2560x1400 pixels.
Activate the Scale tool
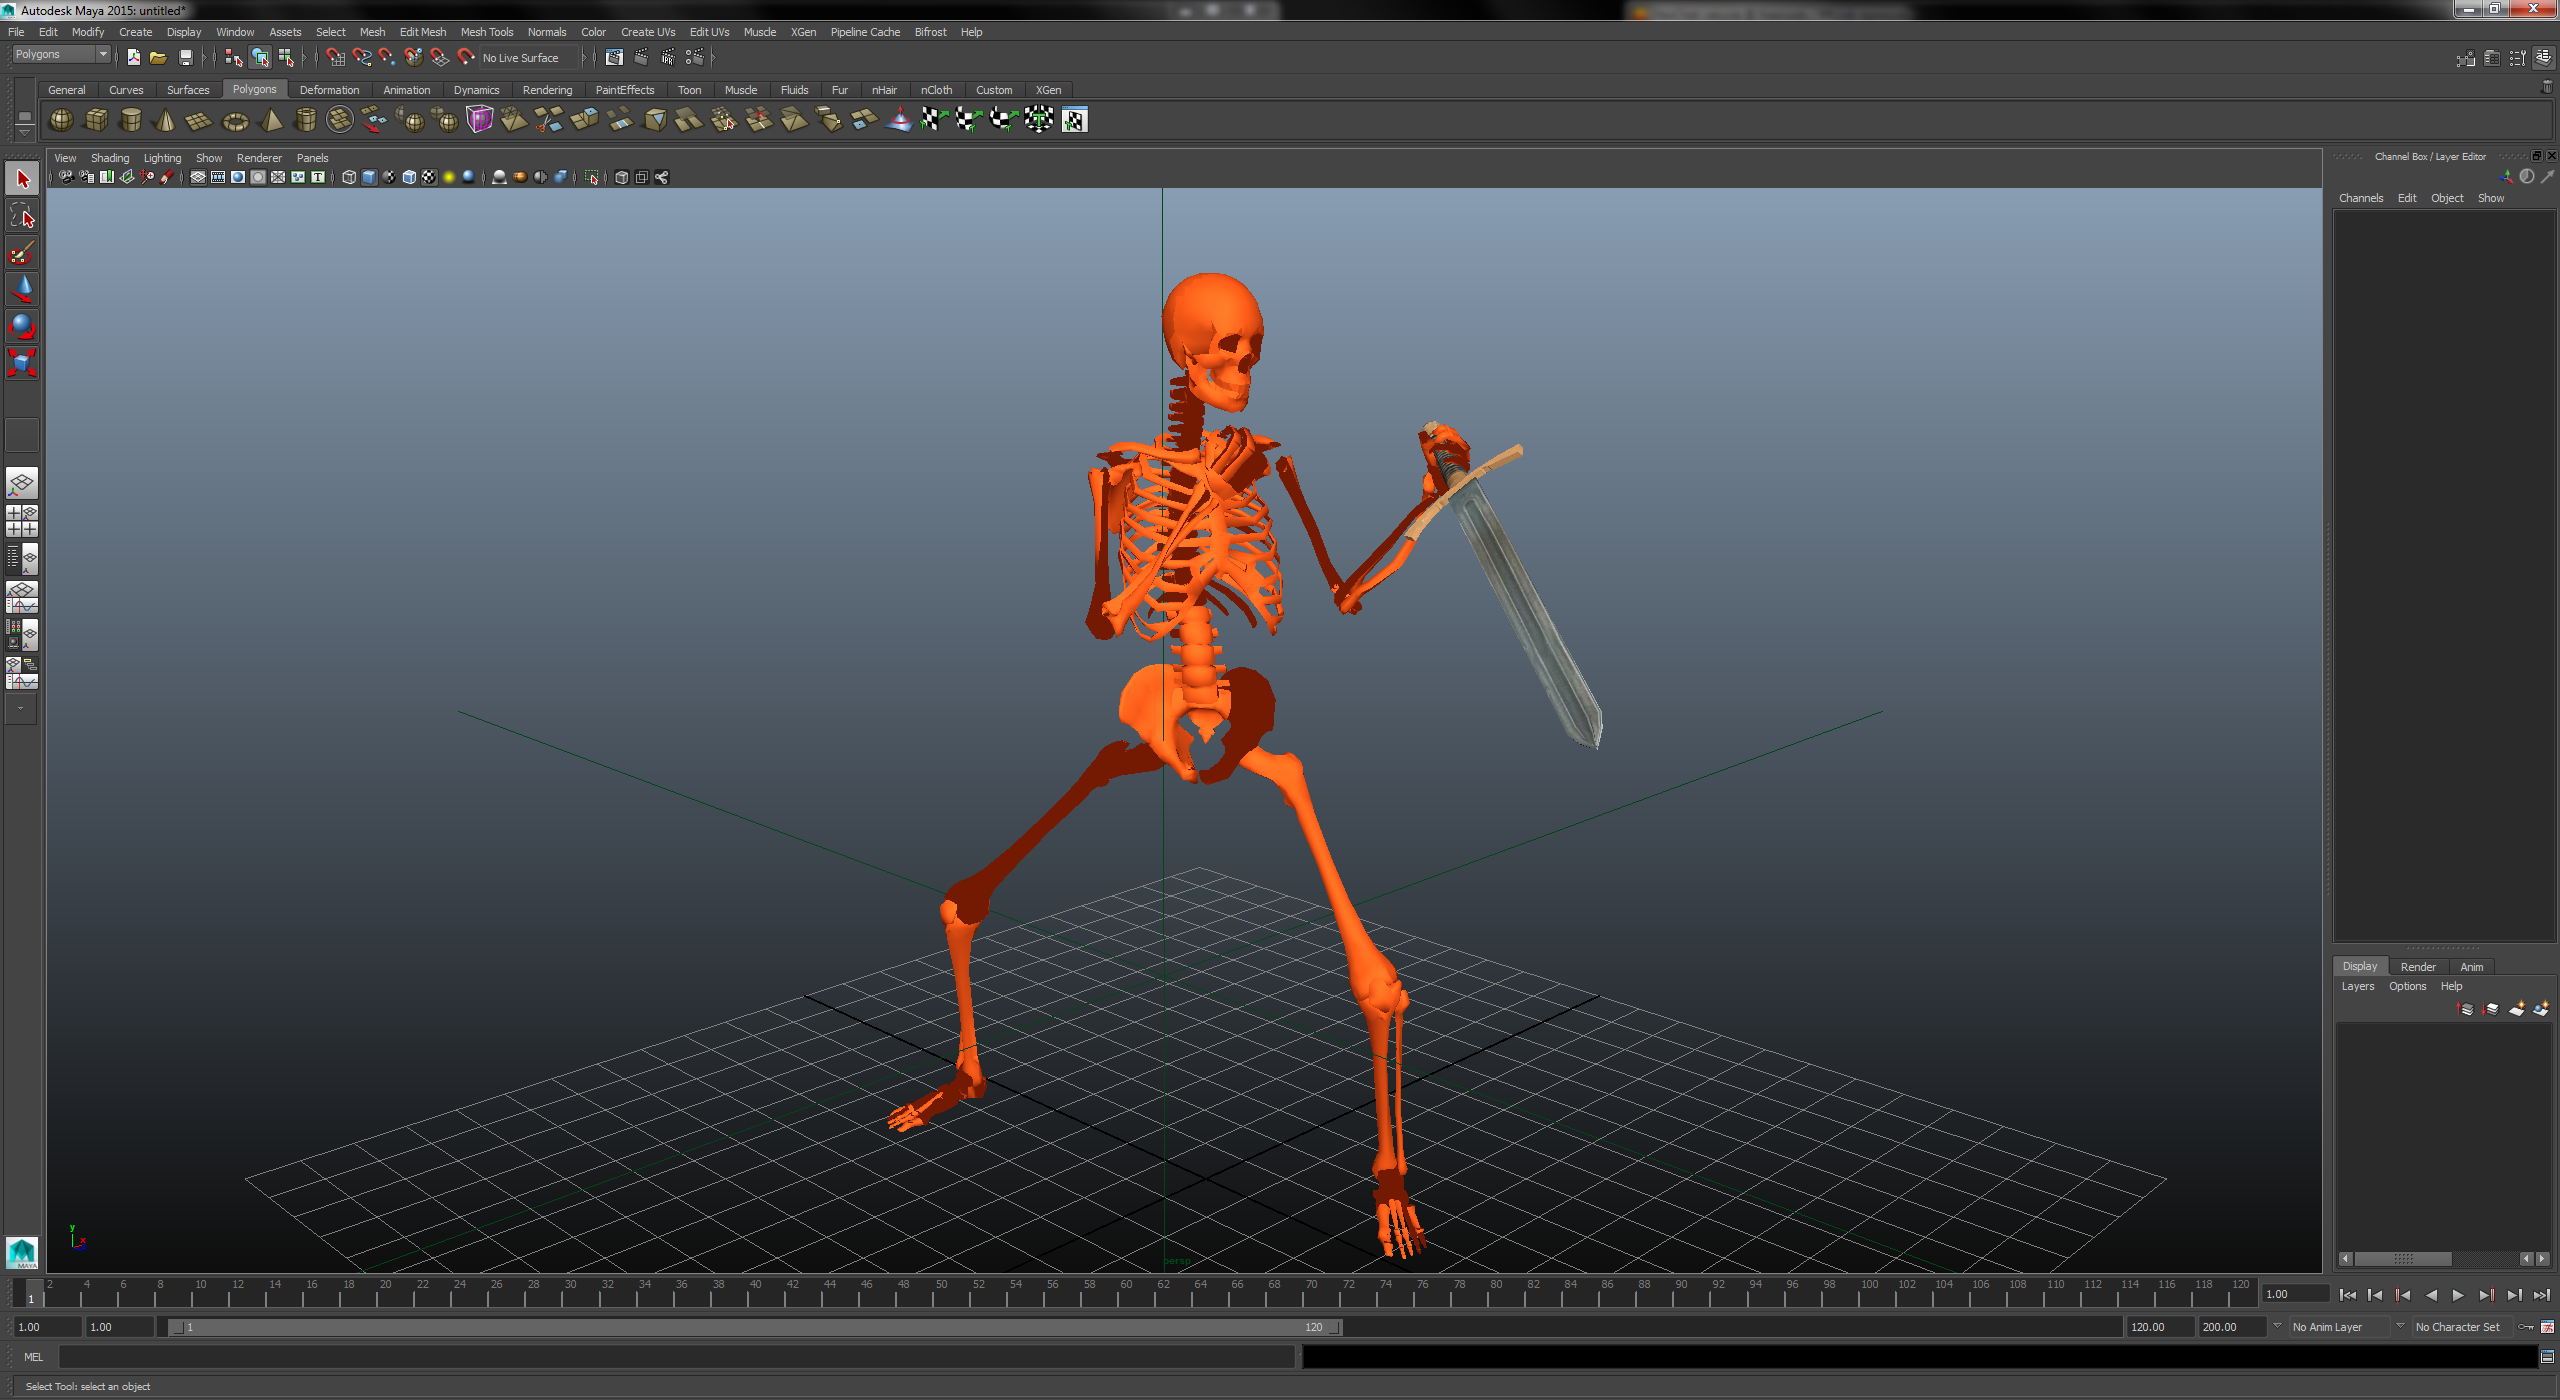point(22,362)
